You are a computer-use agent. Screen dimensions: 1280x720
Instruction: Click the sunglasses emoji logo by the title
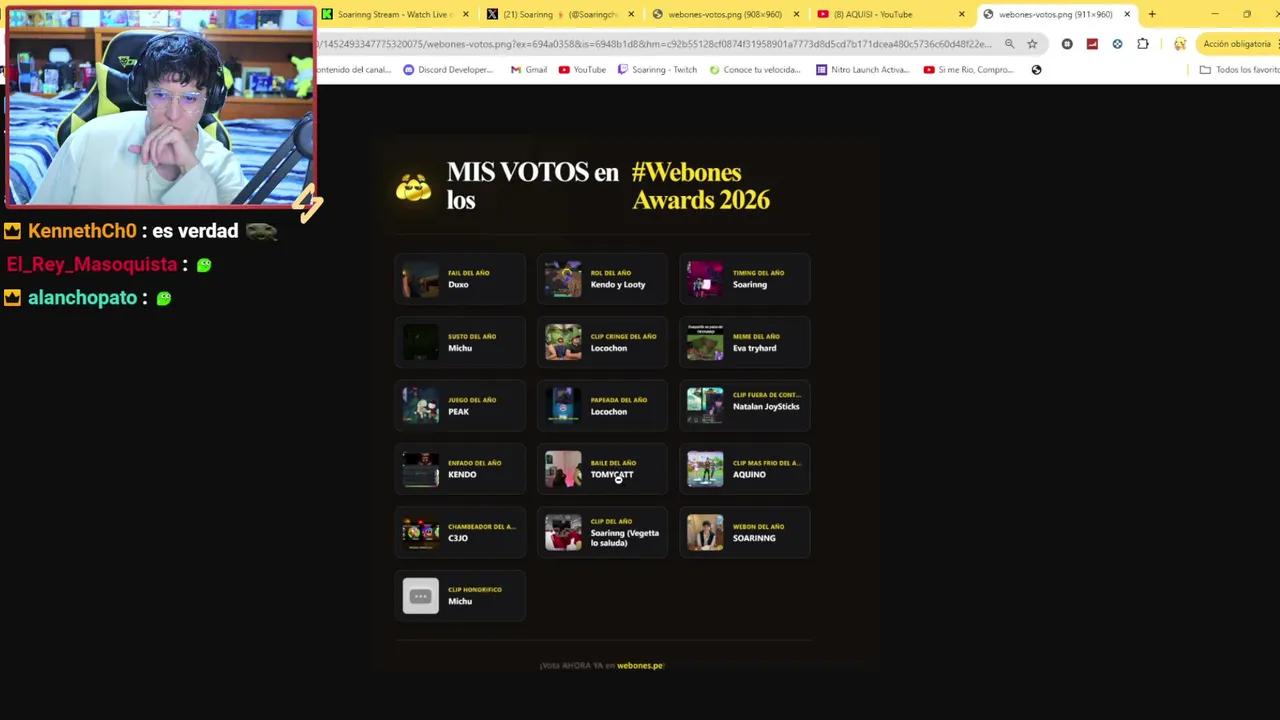(x=413, y=187)
